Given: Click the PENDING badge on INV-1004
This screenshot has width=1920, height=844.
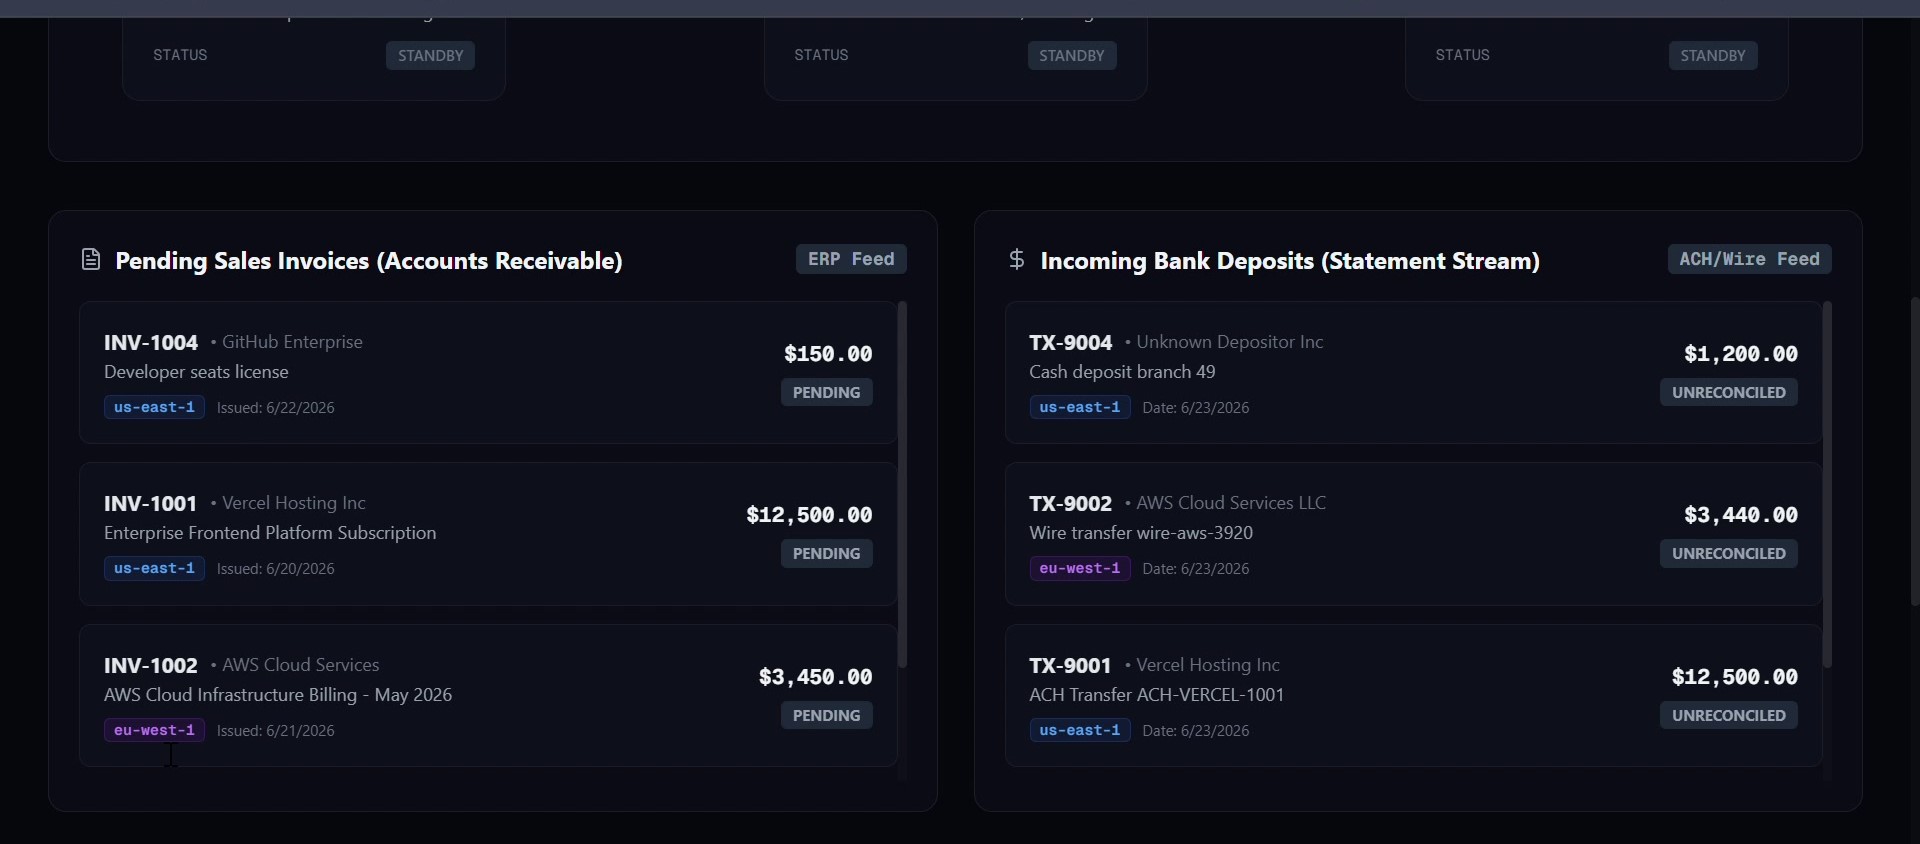Looking at the screenshot, I should (826, 393).
